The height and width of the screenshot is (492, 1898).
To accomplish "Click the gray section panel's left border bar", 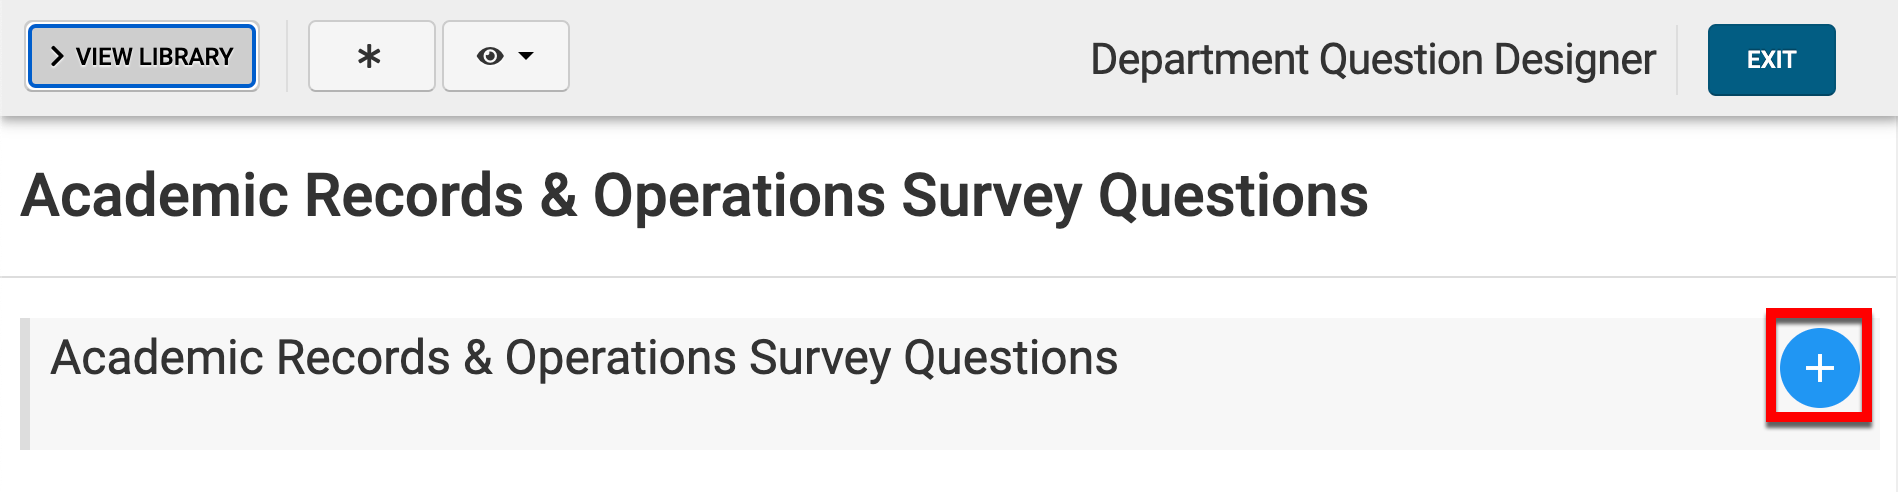I will click(x=25, y=384).
